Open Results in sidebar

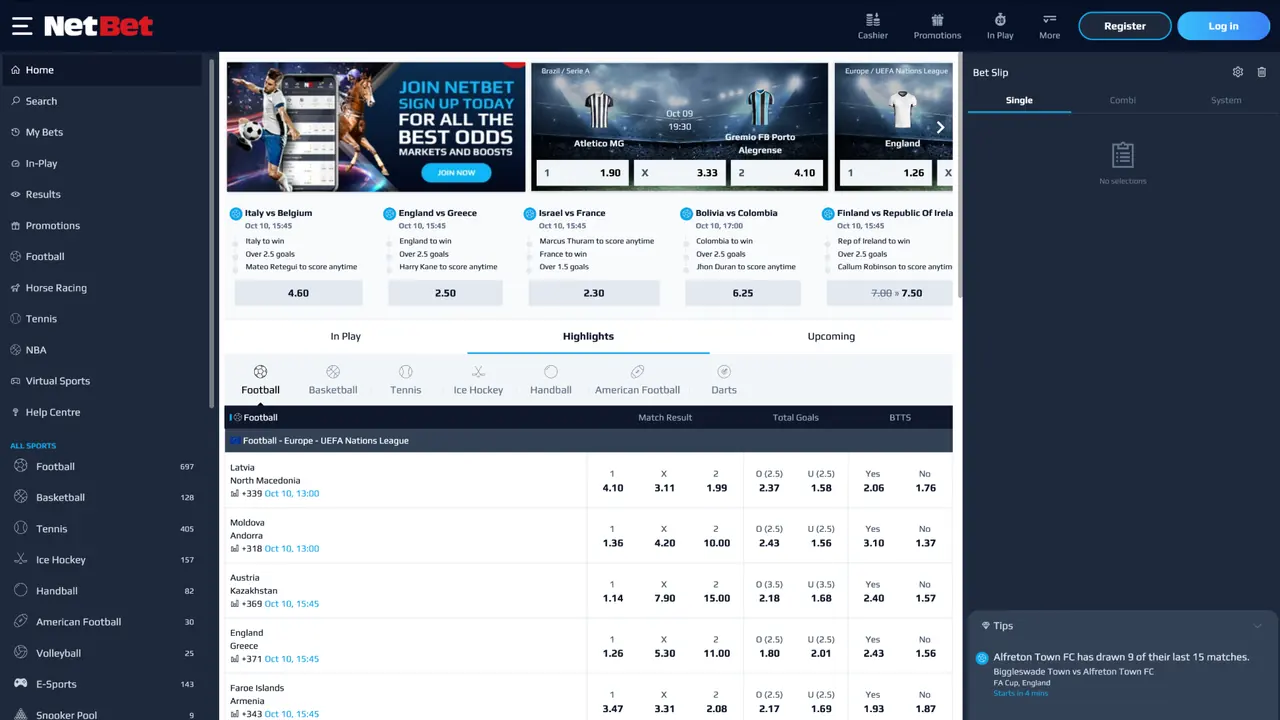click(x=104, y=194)
